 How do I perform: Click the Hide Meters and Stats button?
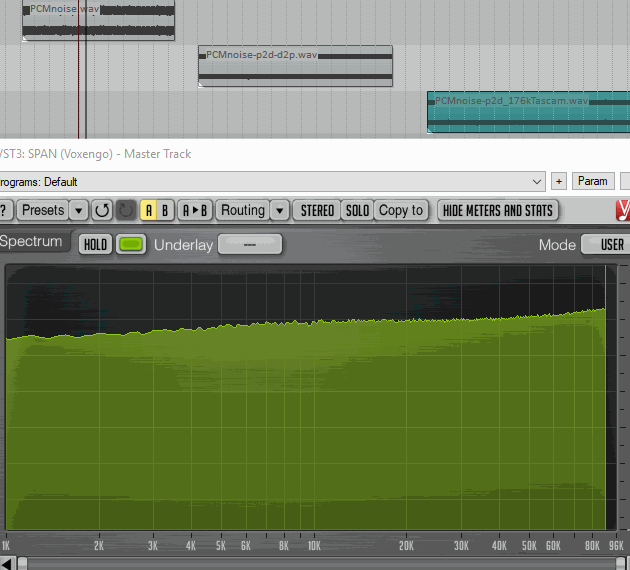click(497, 210)
